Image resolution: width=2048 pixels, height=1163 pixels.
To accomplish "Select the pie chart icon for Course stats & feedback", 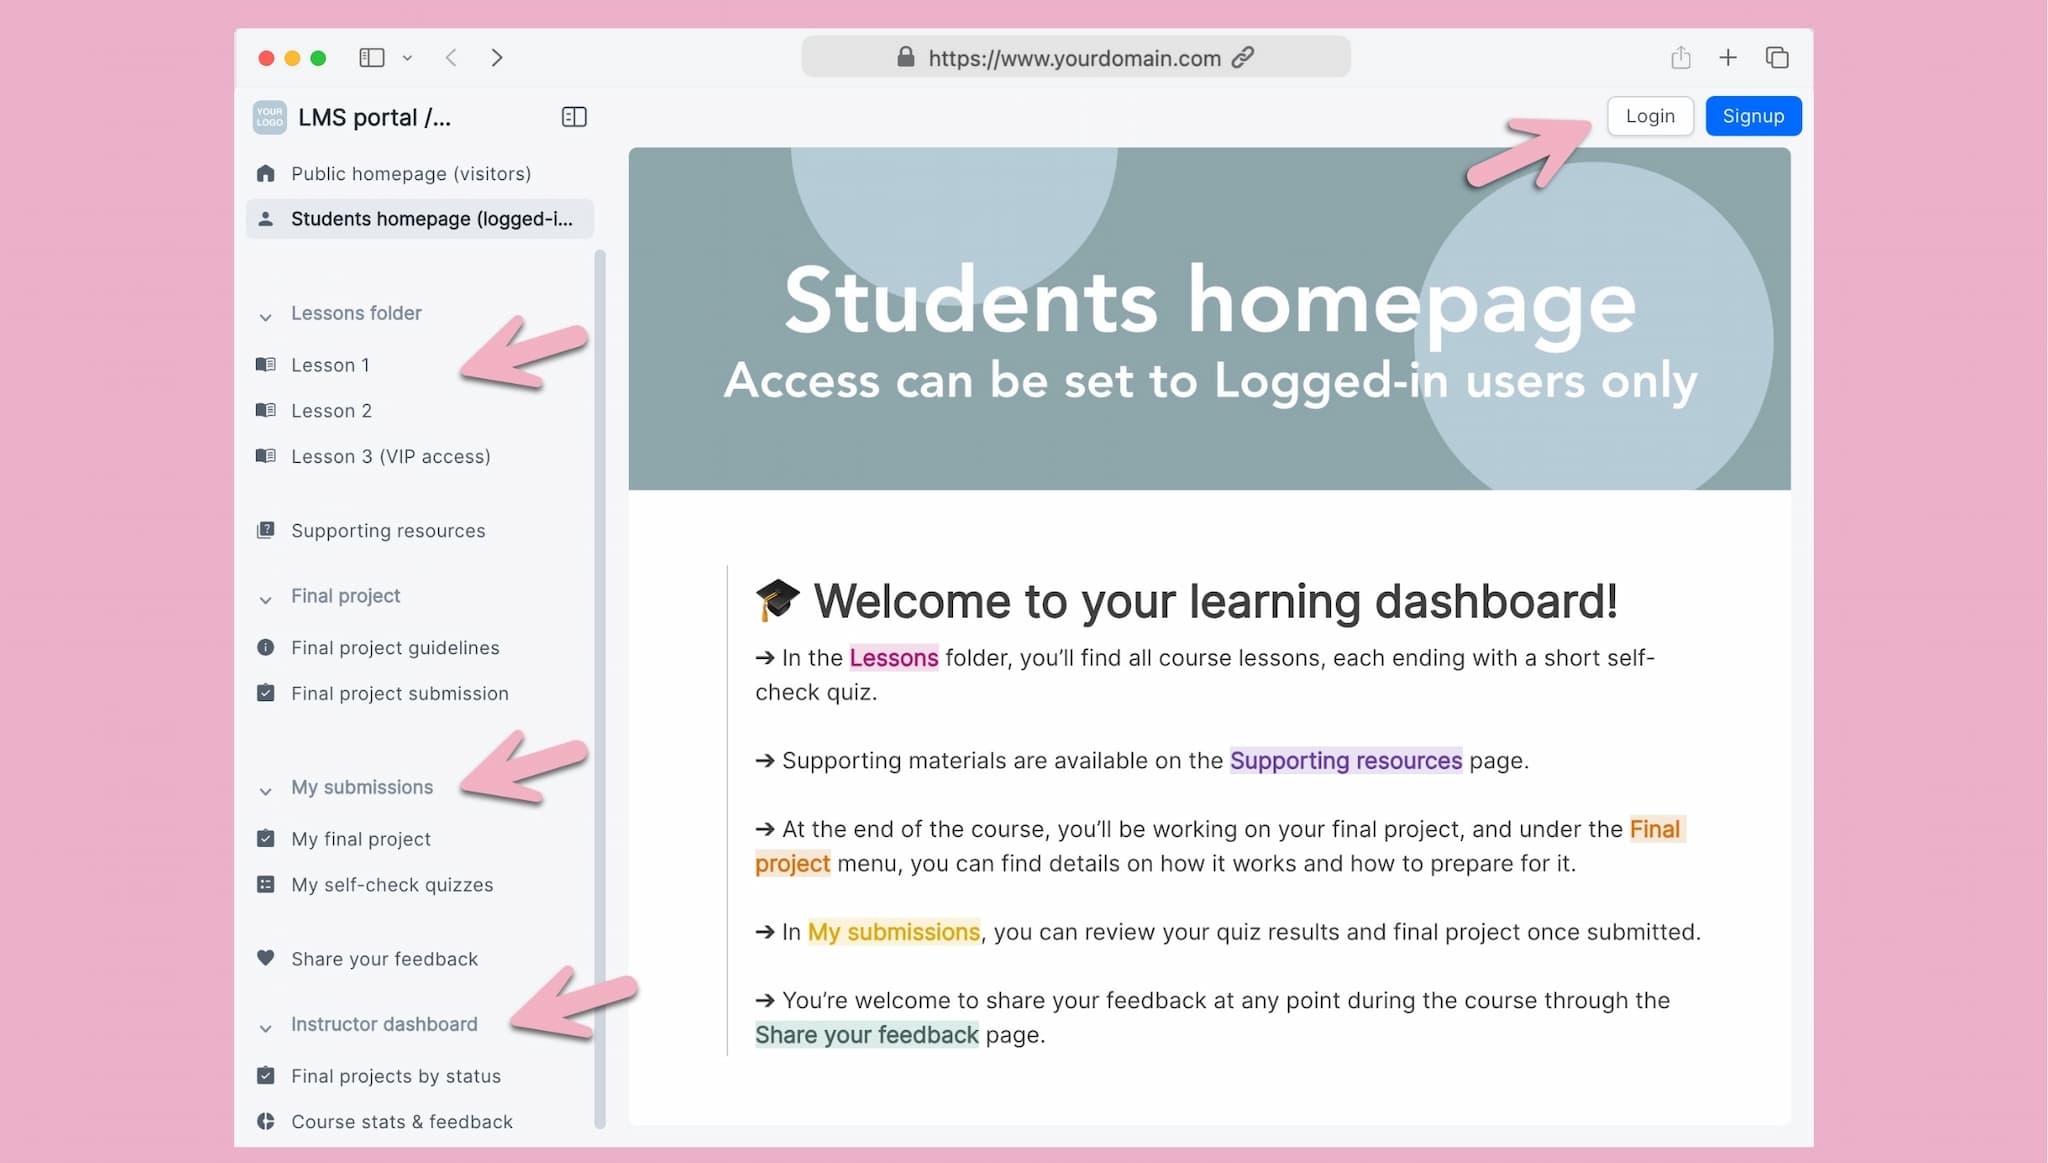I will click(x=266, y=1121).
